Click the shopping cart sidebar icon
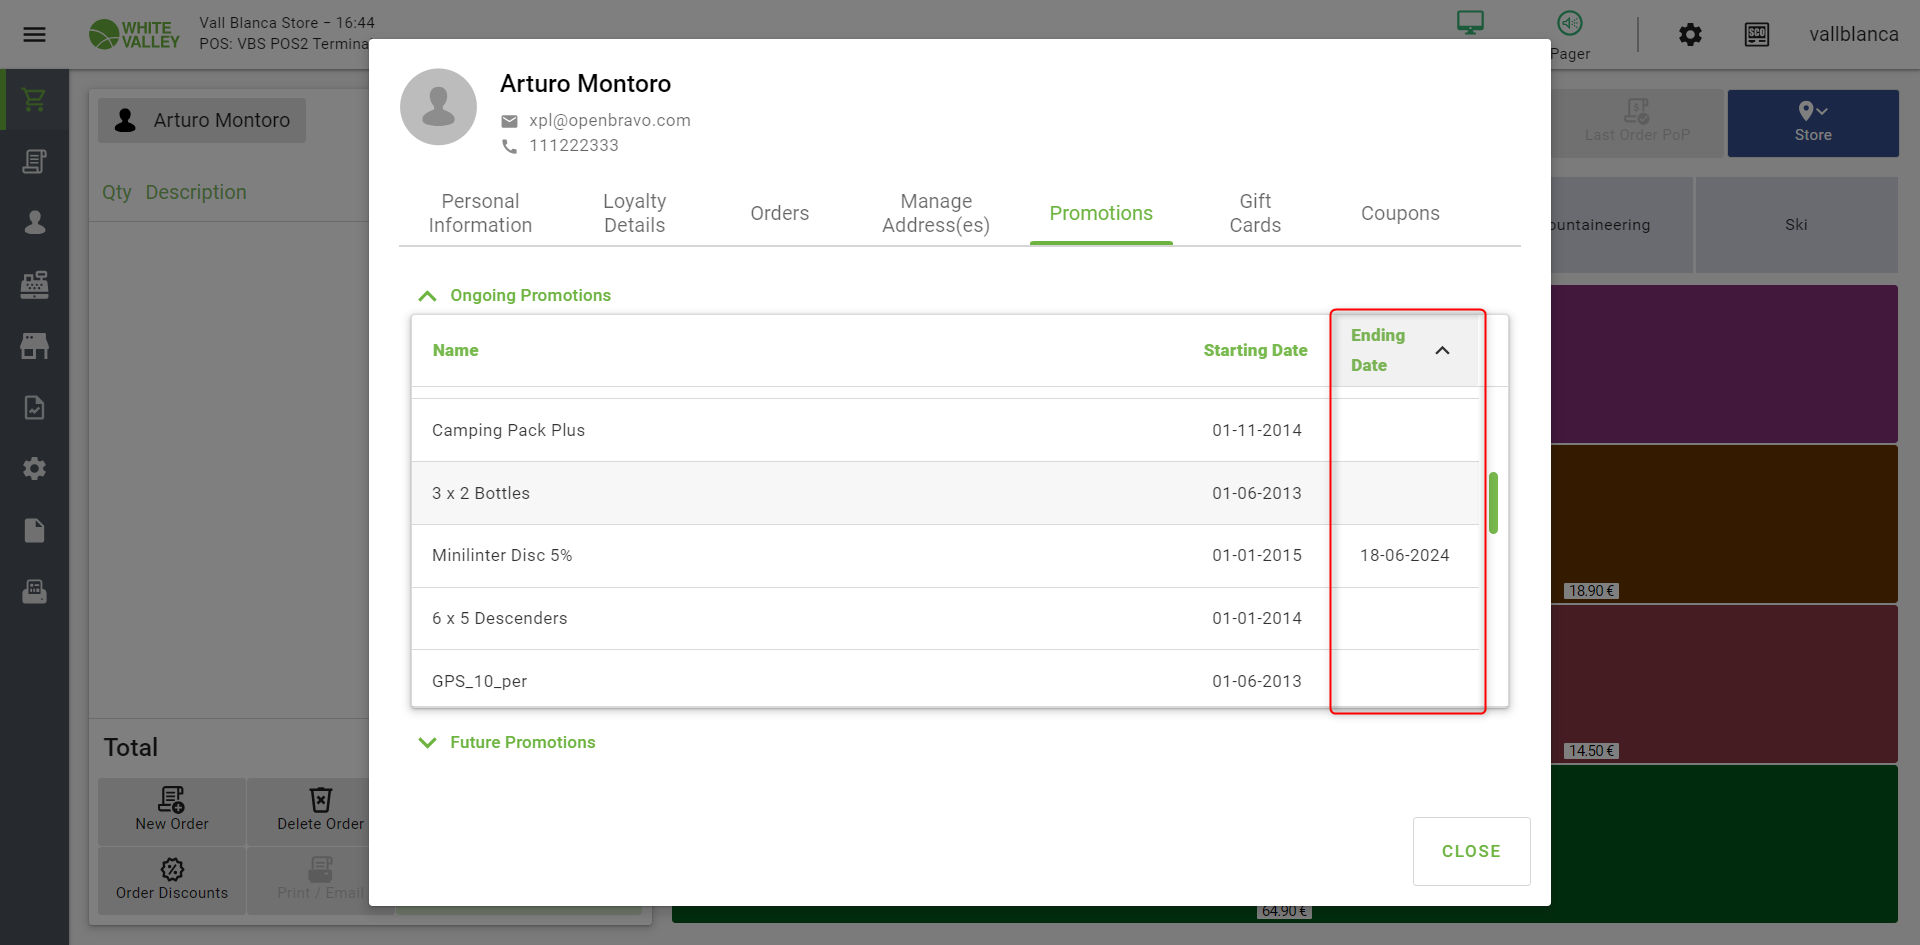 [34, 100]
